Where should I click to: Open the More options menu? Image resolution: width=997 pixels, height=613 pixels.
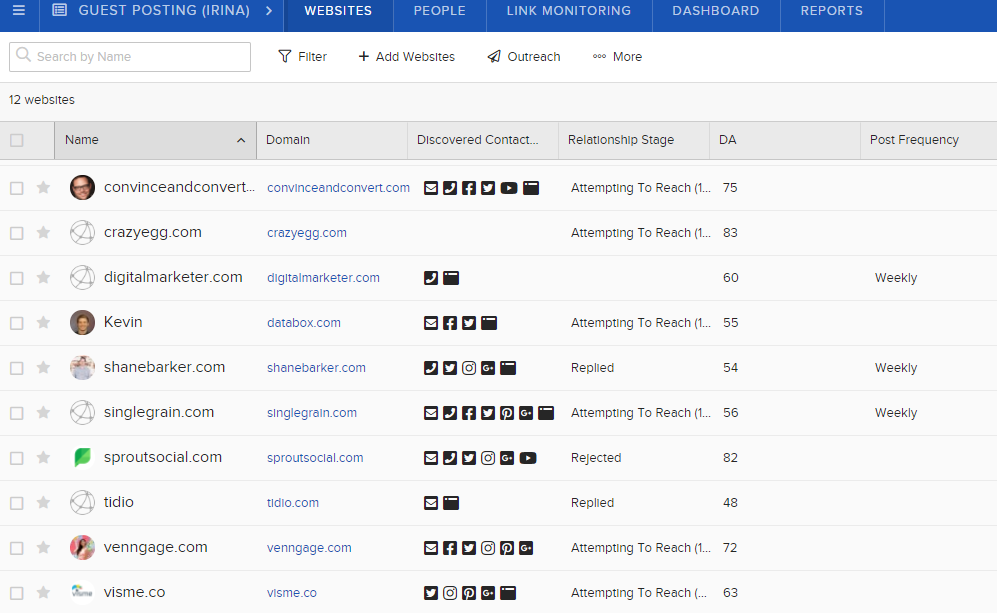[x=617, y=57]
